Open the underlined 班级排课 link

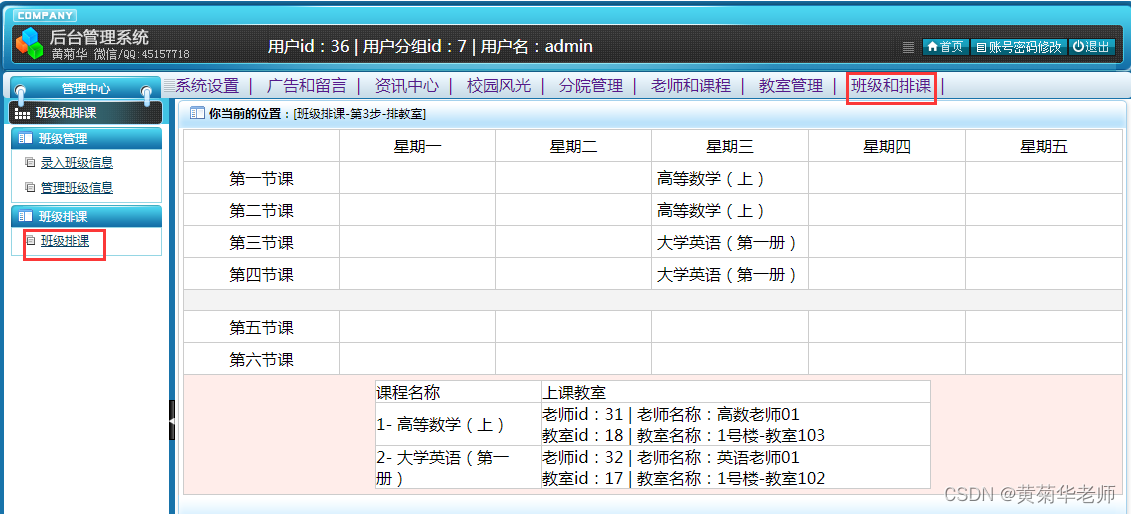tap(65, 241)
